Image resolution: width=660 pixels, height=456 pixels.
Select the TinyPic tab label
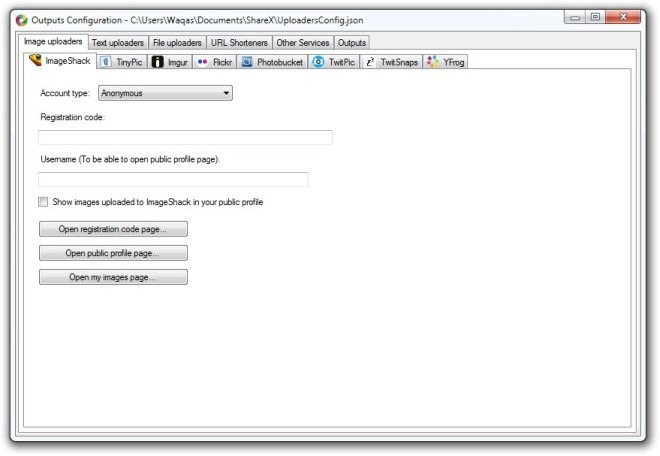point(129,62)
